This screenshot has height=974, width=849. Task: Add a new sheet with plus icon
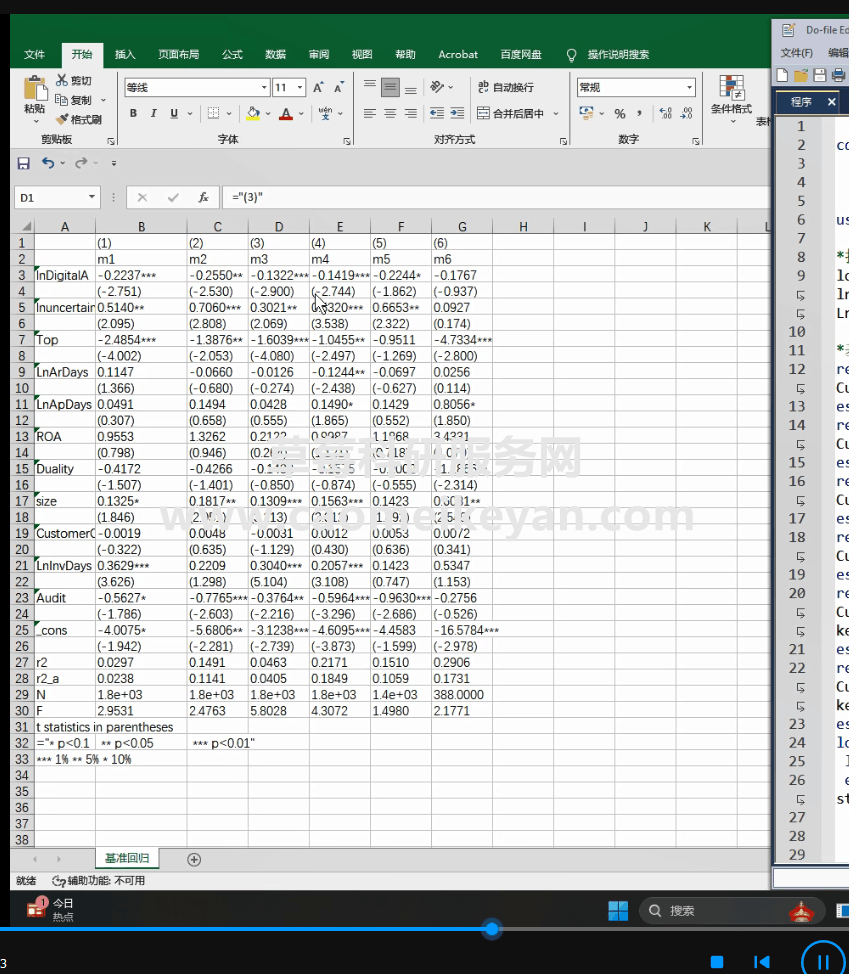coord(194,860)
